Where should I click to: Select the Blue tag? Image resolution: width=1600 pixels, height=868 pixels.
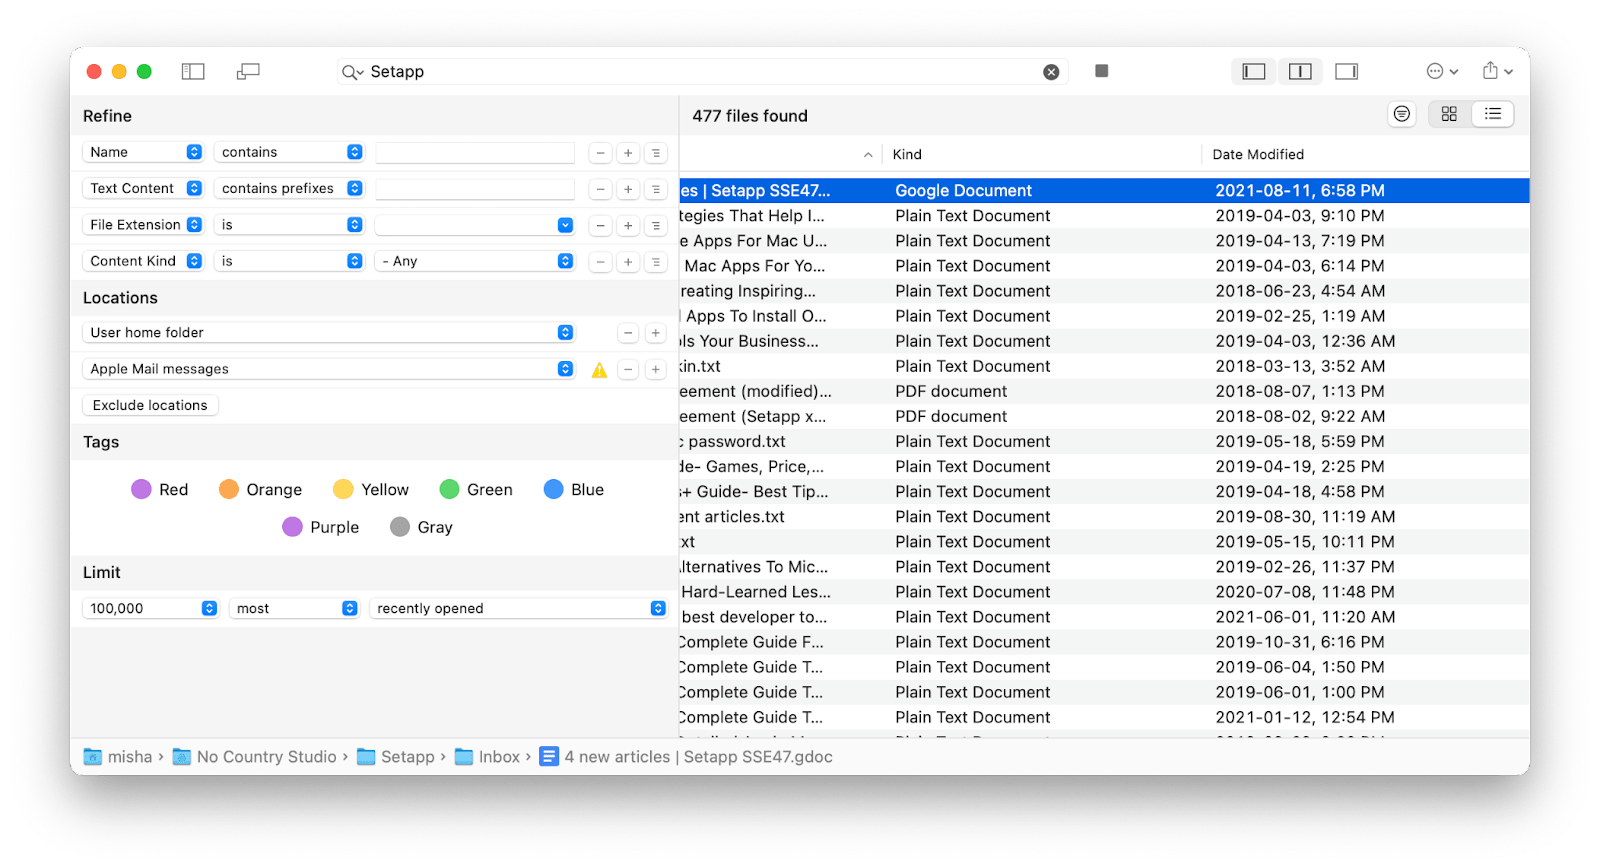574,489
